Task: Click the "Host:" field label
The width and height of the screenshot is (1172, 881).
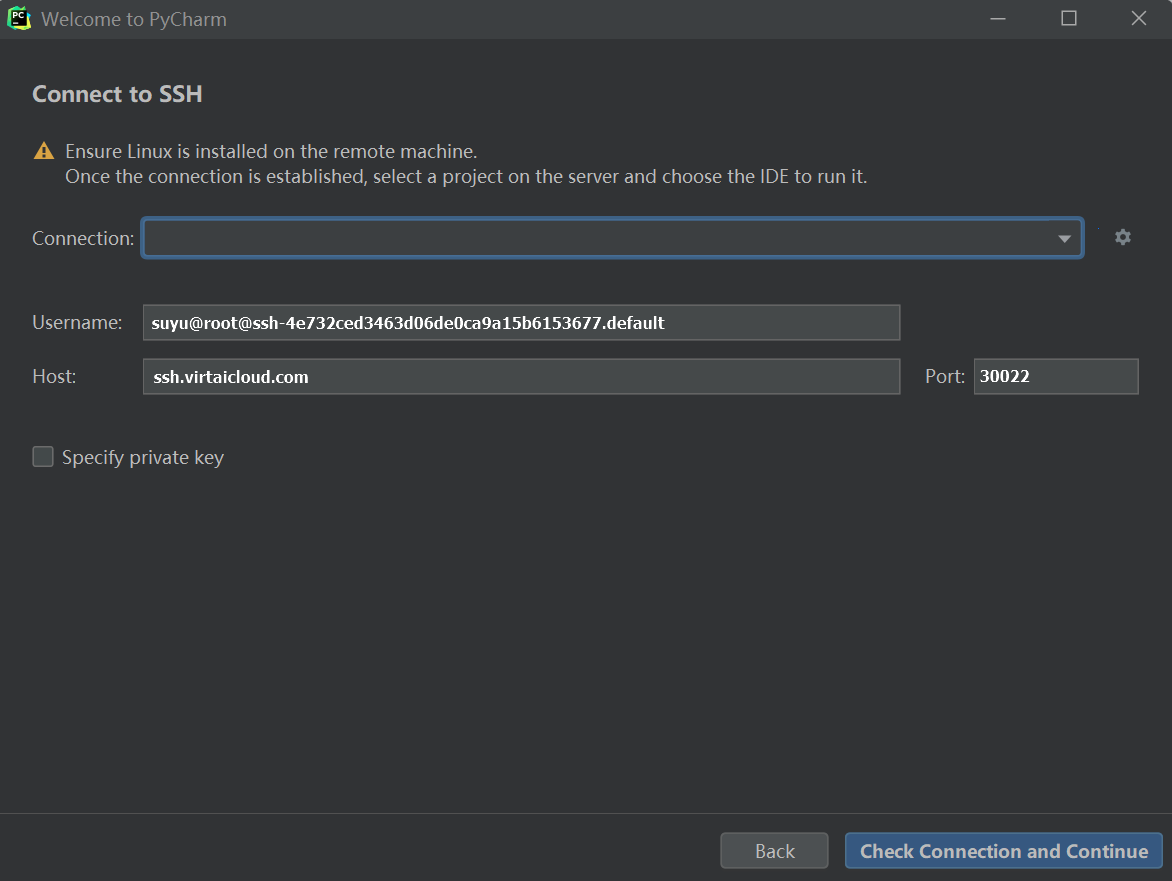Action: point(54,377)
